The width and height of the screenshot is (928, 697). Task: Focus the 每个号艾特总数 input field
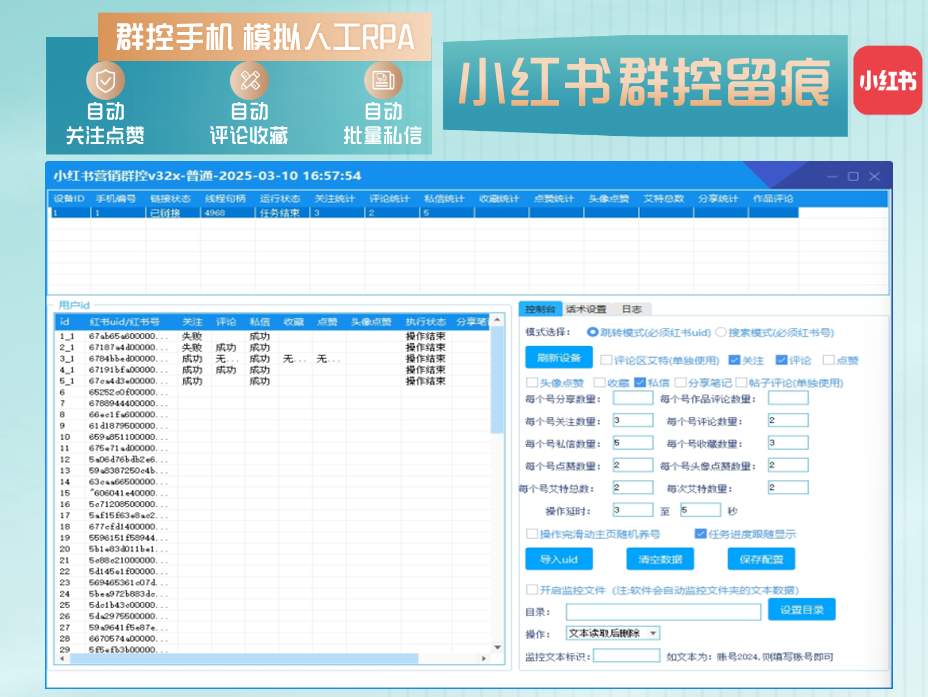point(633,488)
